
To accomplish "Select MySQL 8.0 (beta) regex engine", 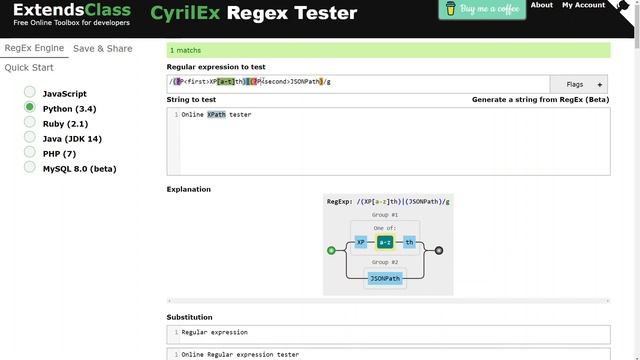I will 30,167.
